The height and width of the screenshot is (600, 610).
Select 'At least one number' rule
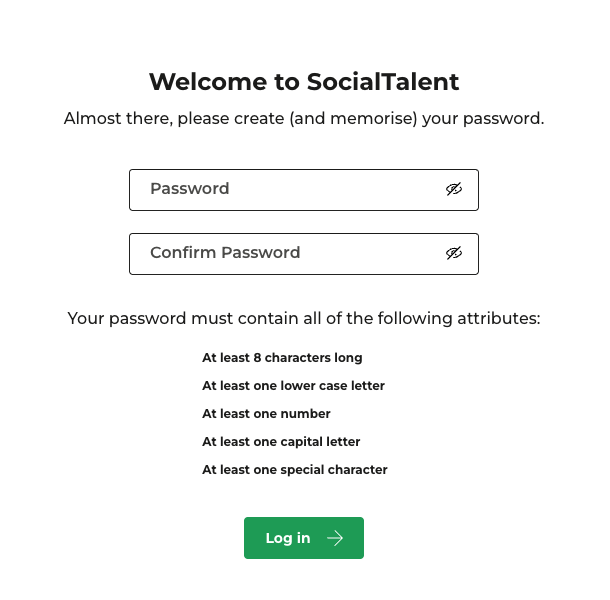pyautogui.click(x=266, y=414)
